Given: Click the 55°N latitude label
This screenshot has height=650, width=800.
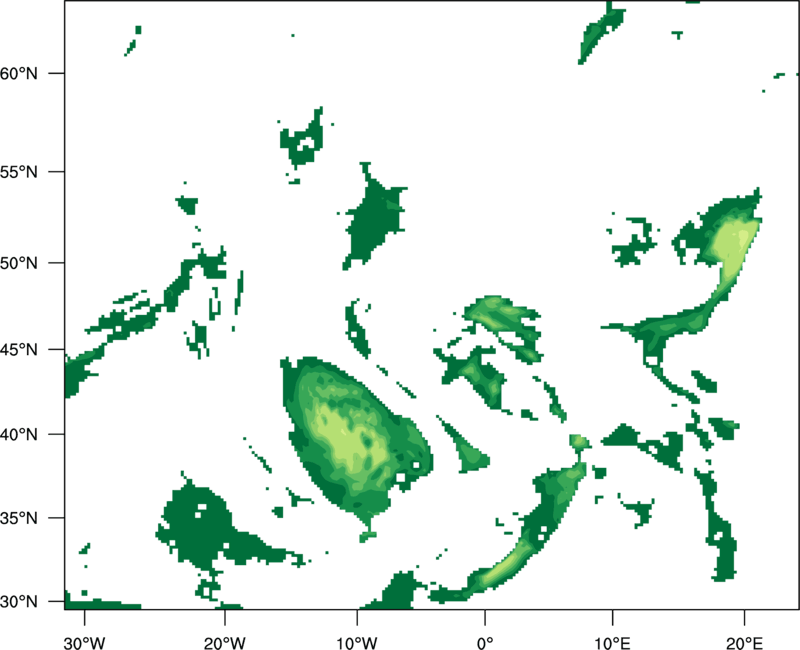Looking at the screenshot, I should [x=19, y=172].
